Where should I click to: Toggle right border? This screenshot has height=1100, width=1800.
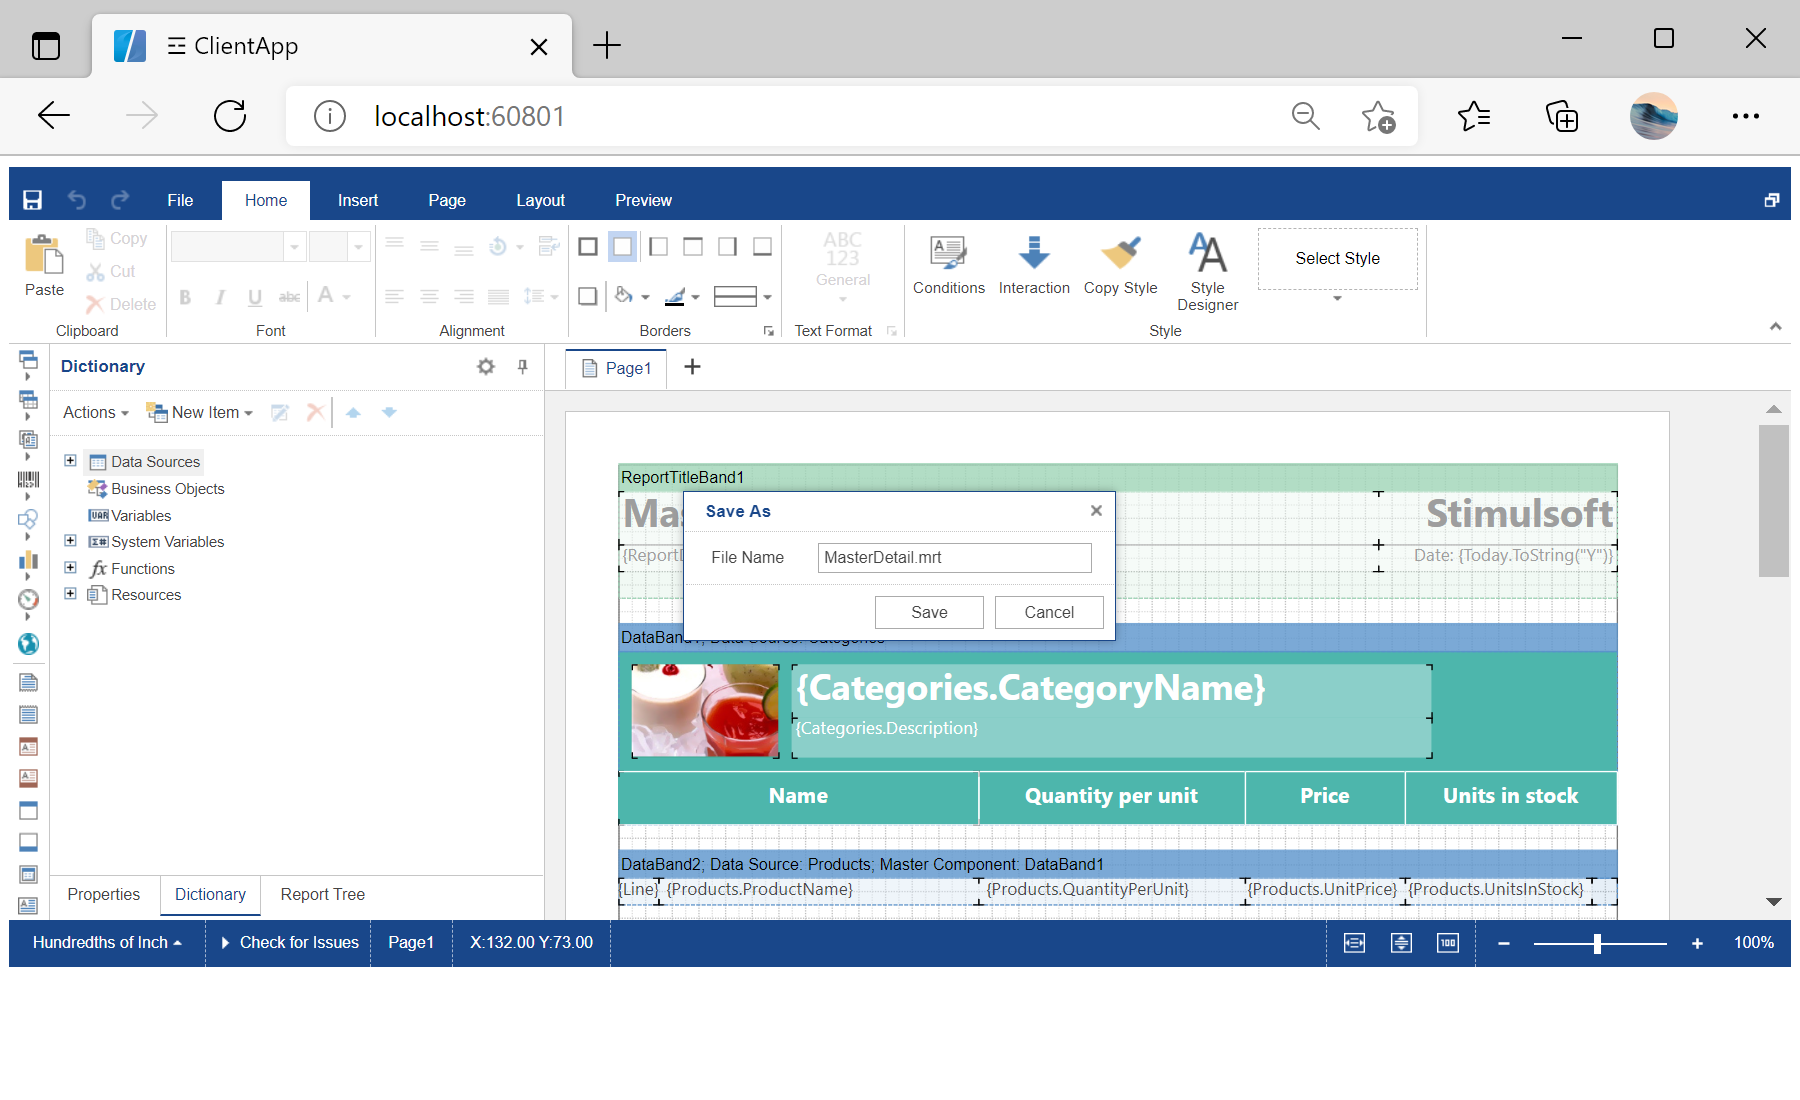pos(727,247)
